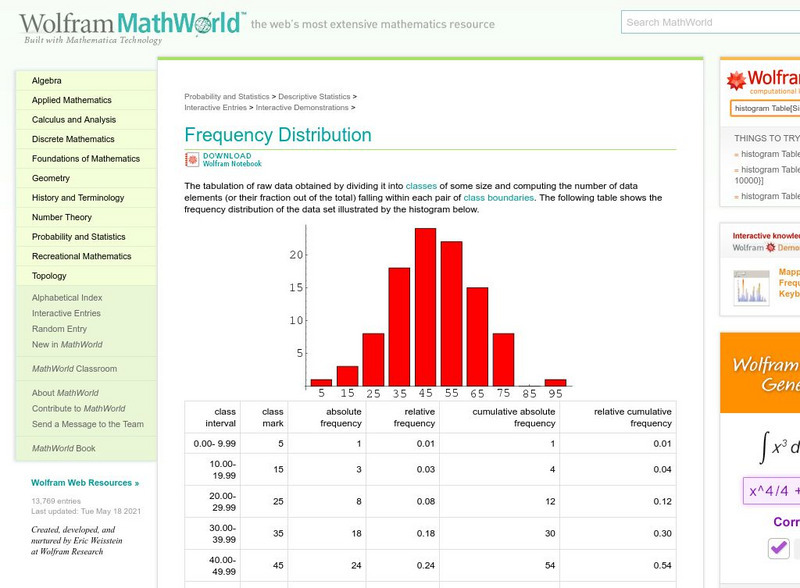
Task: Click the Search MathWorld input field
Action: 710,22
